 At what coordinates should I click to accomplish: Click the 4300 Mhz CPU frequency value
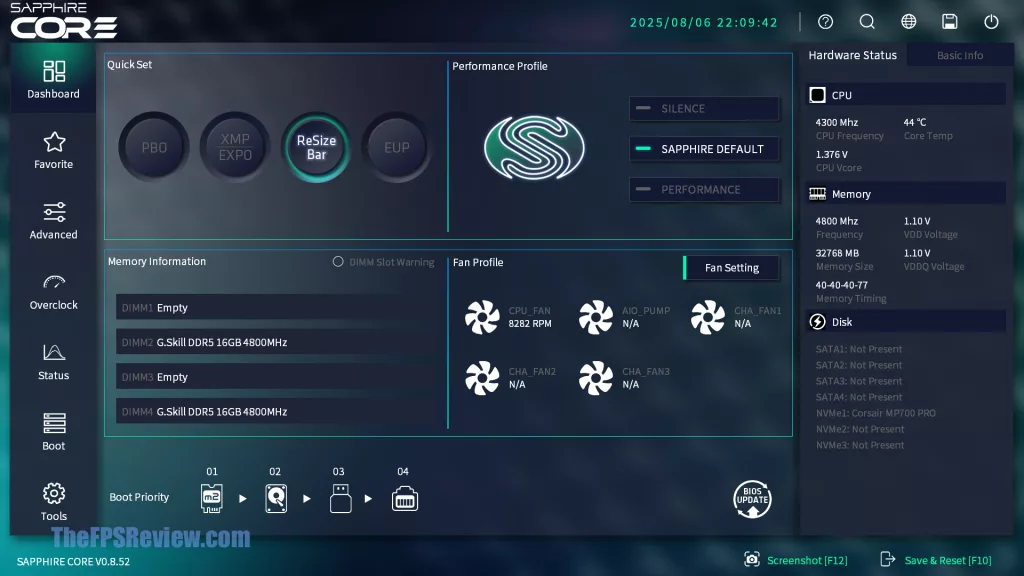pos(837,122)
